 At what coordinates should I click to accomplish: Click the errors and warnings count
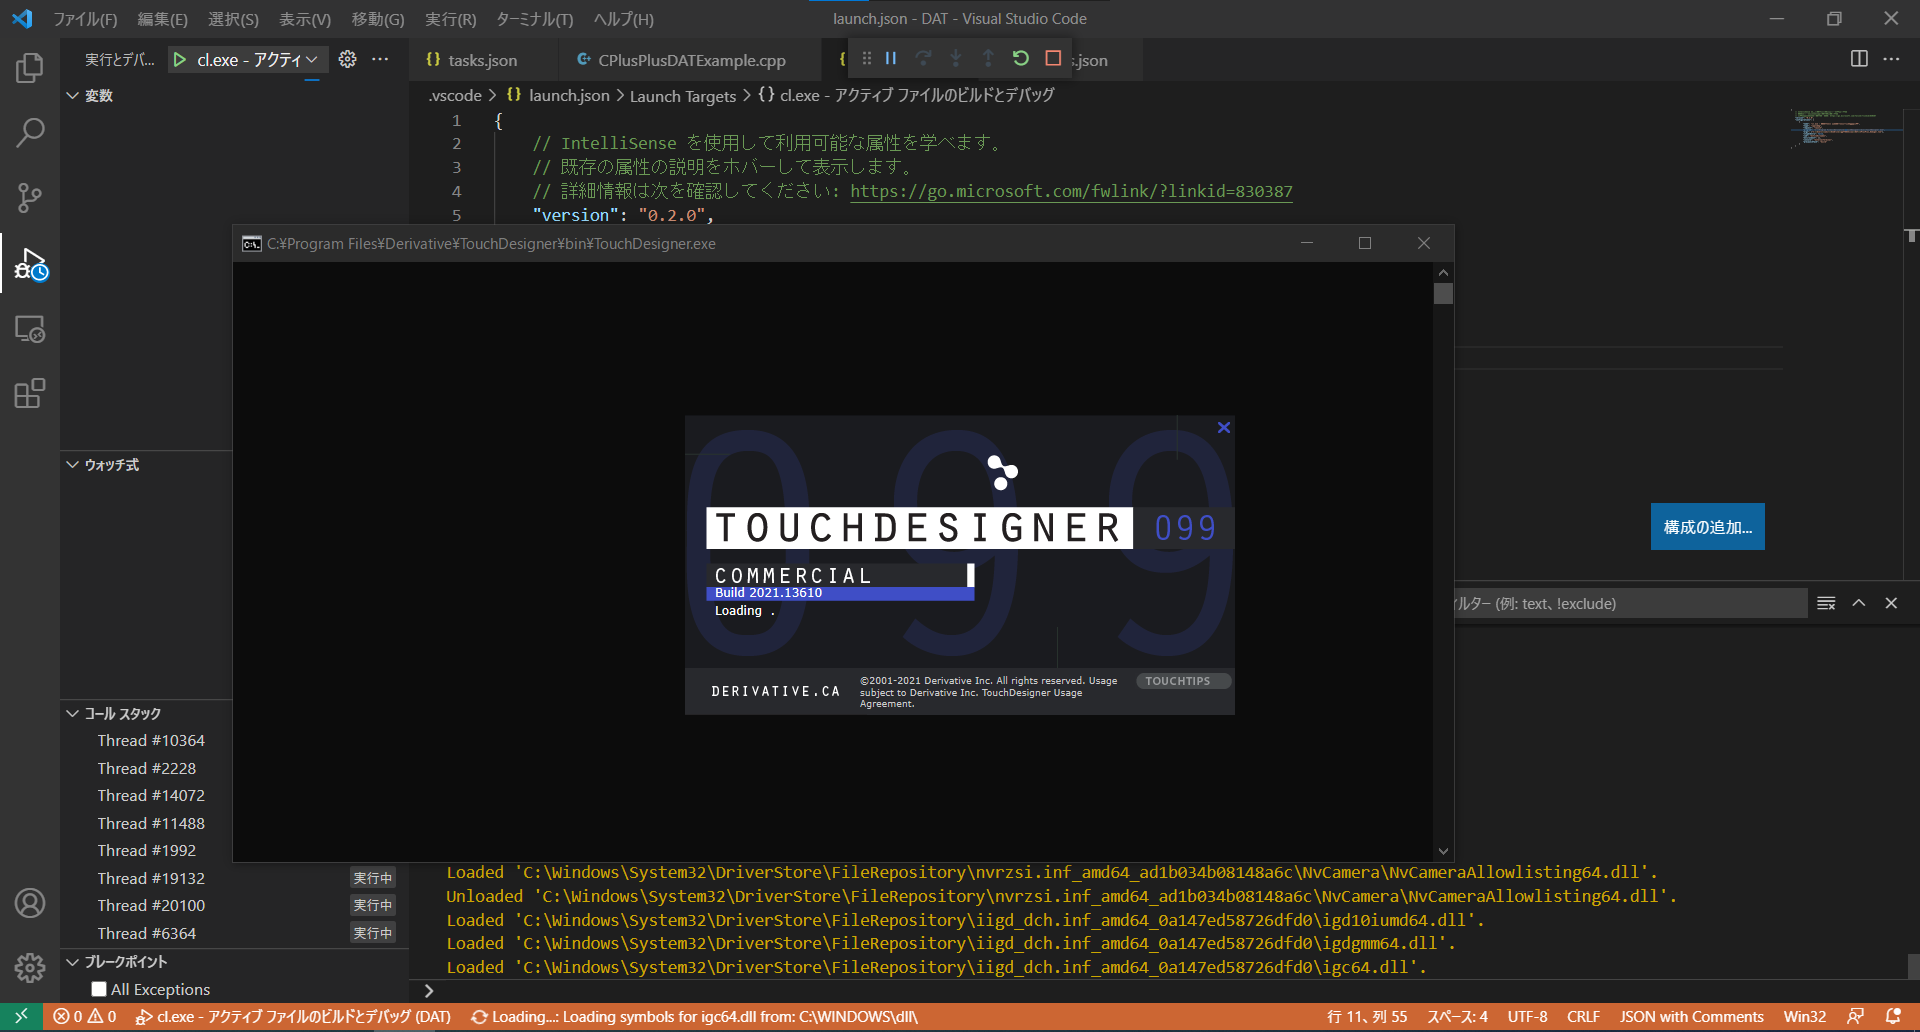tap(84, 1017)
